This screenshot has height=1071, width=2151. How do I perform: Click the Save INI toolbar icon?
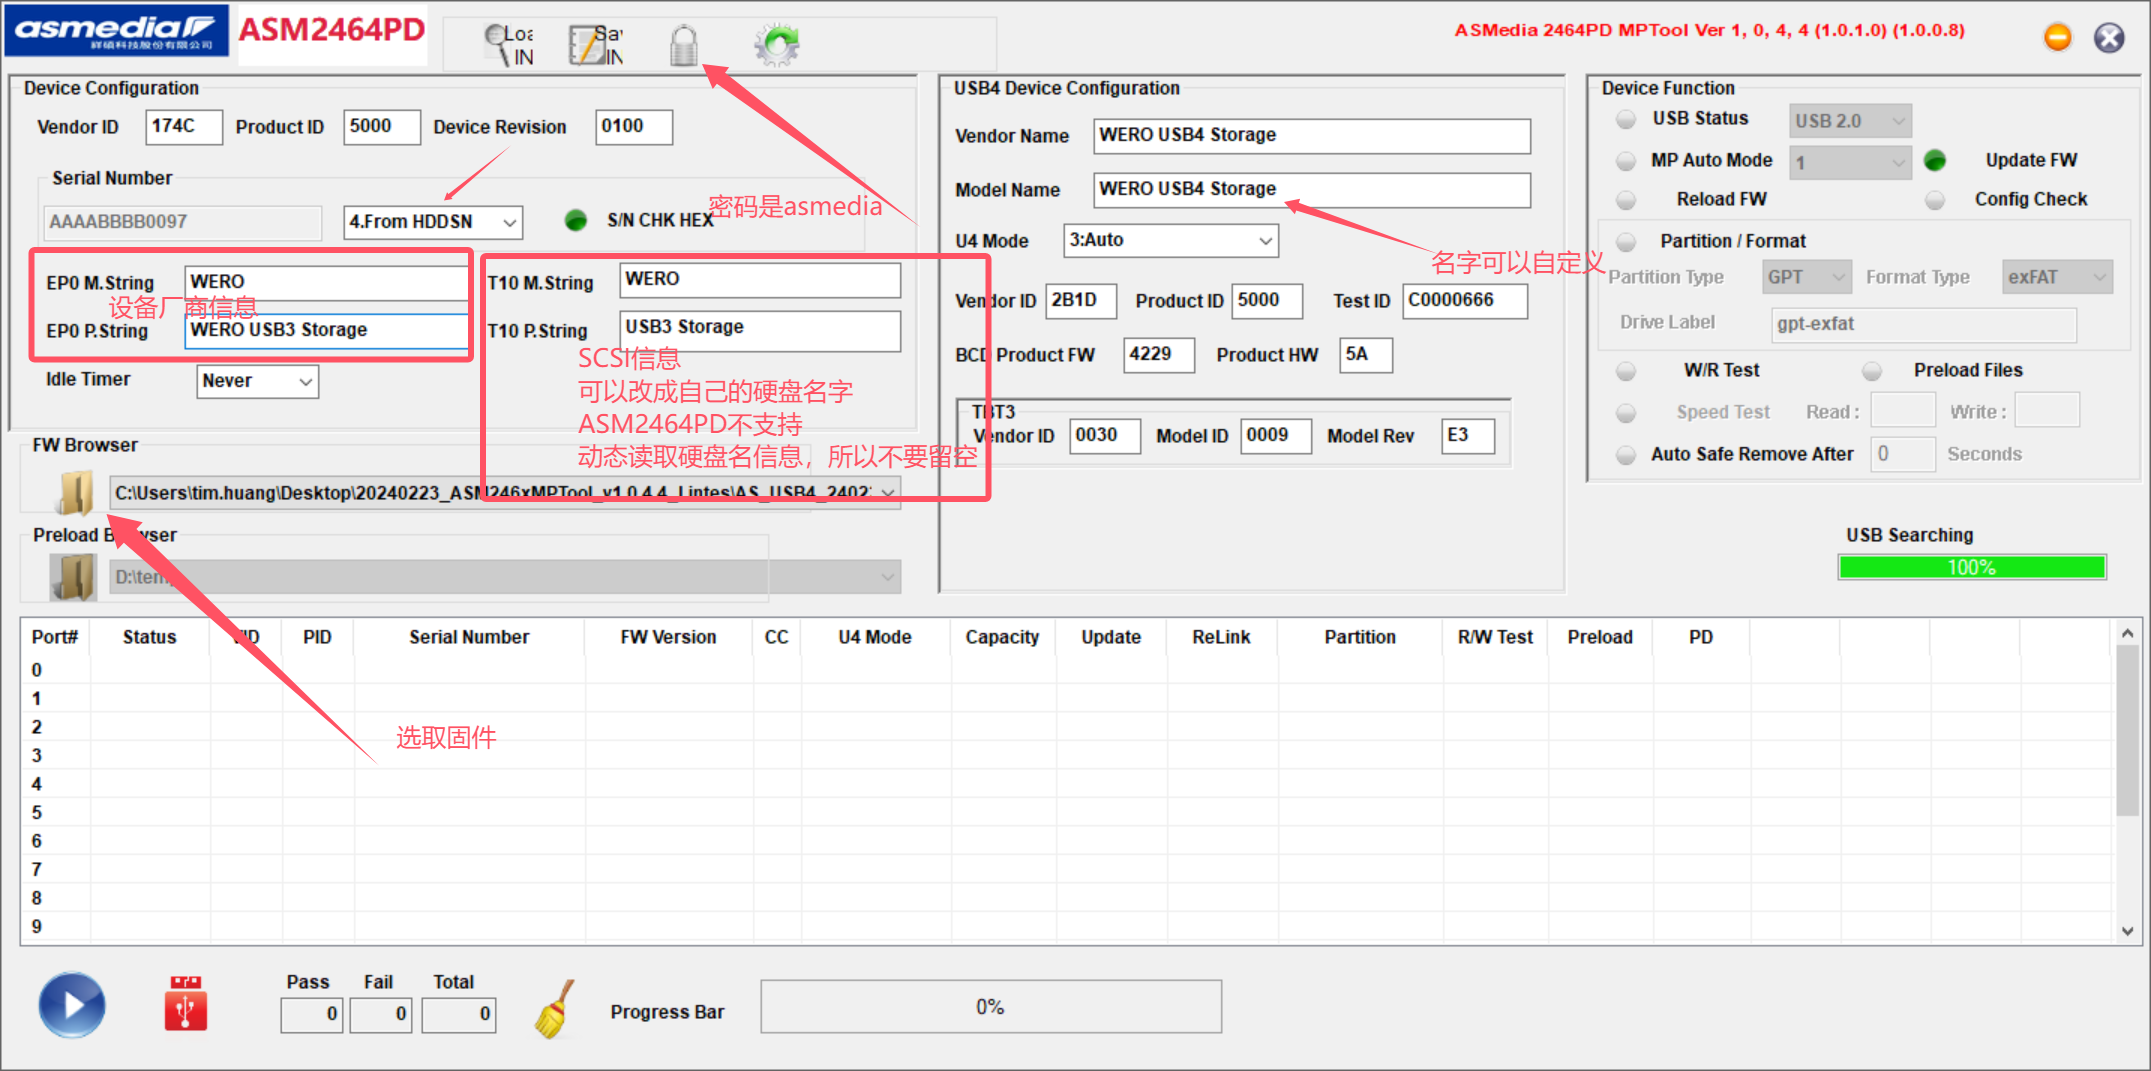tap(596, 45)
